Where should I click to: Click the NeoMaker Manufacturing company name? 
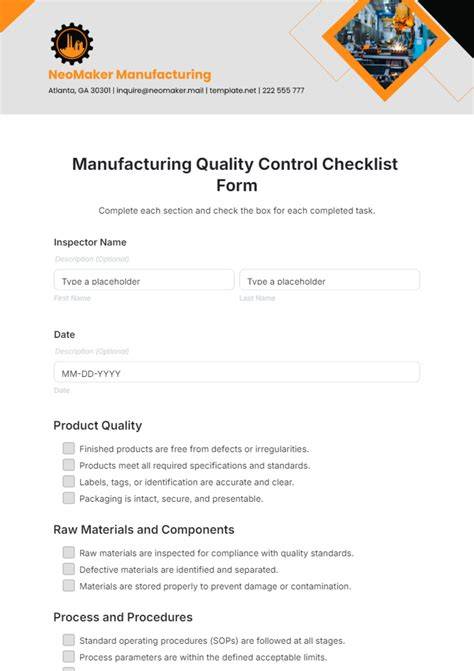130,74
